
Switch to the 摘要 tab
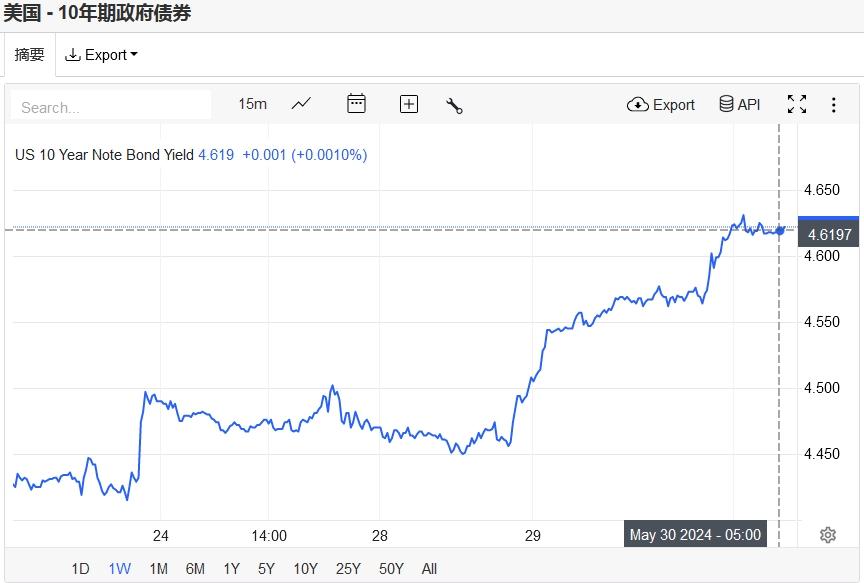[x=29, y=55]
